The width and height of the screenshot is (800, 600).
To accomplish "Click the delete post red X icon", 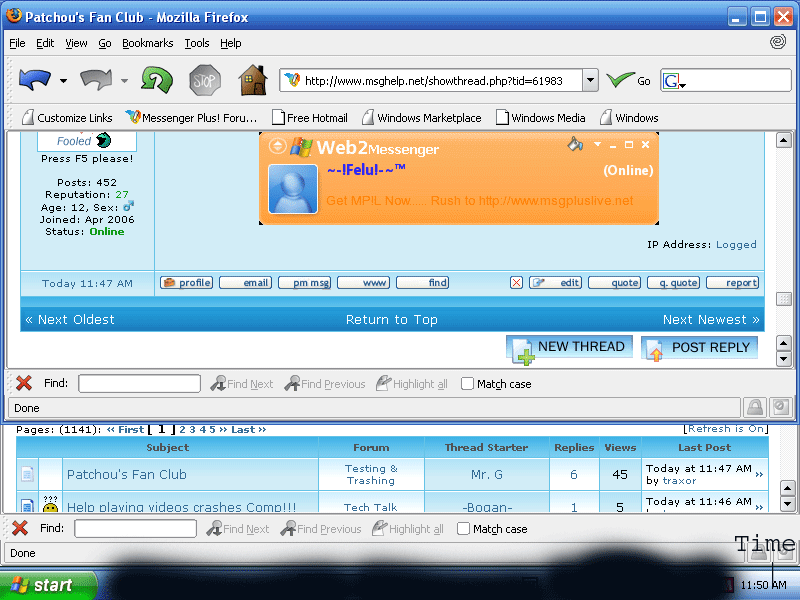I will tap(516, 283).
